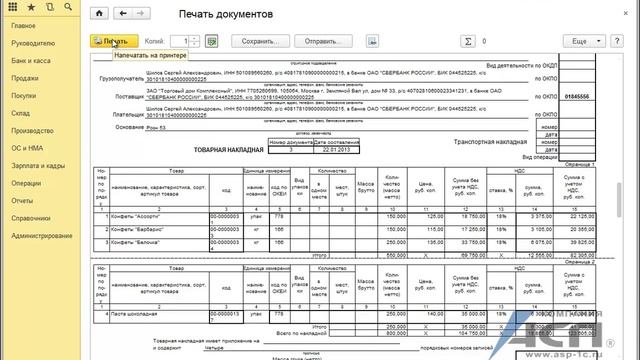This screenshot has height=360, width=640.
Task: Open the search magnifier icon
Action: (68, 7)
